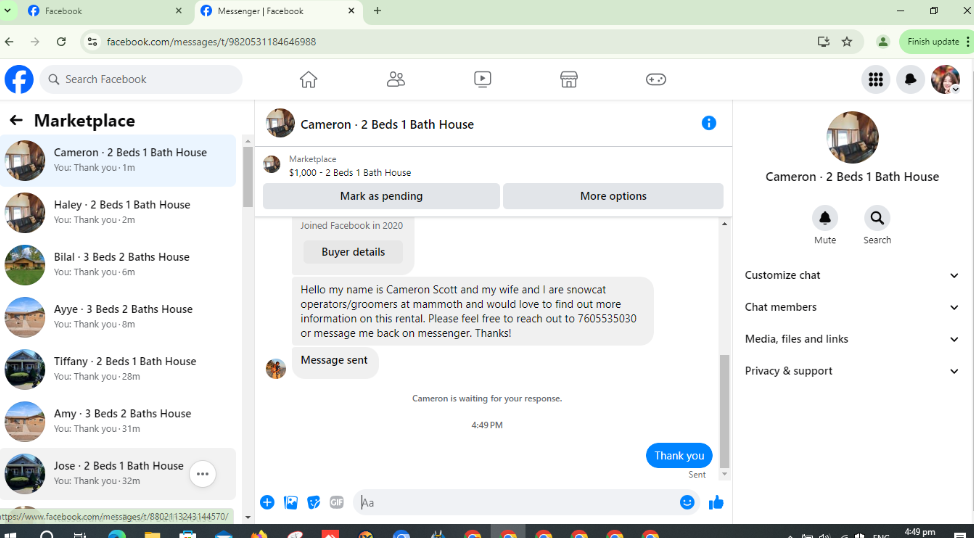Screen dimensions: 974x538
Task: Open Tiffany 2 Beds 1 Bath House chat
Action: (118, 368)
